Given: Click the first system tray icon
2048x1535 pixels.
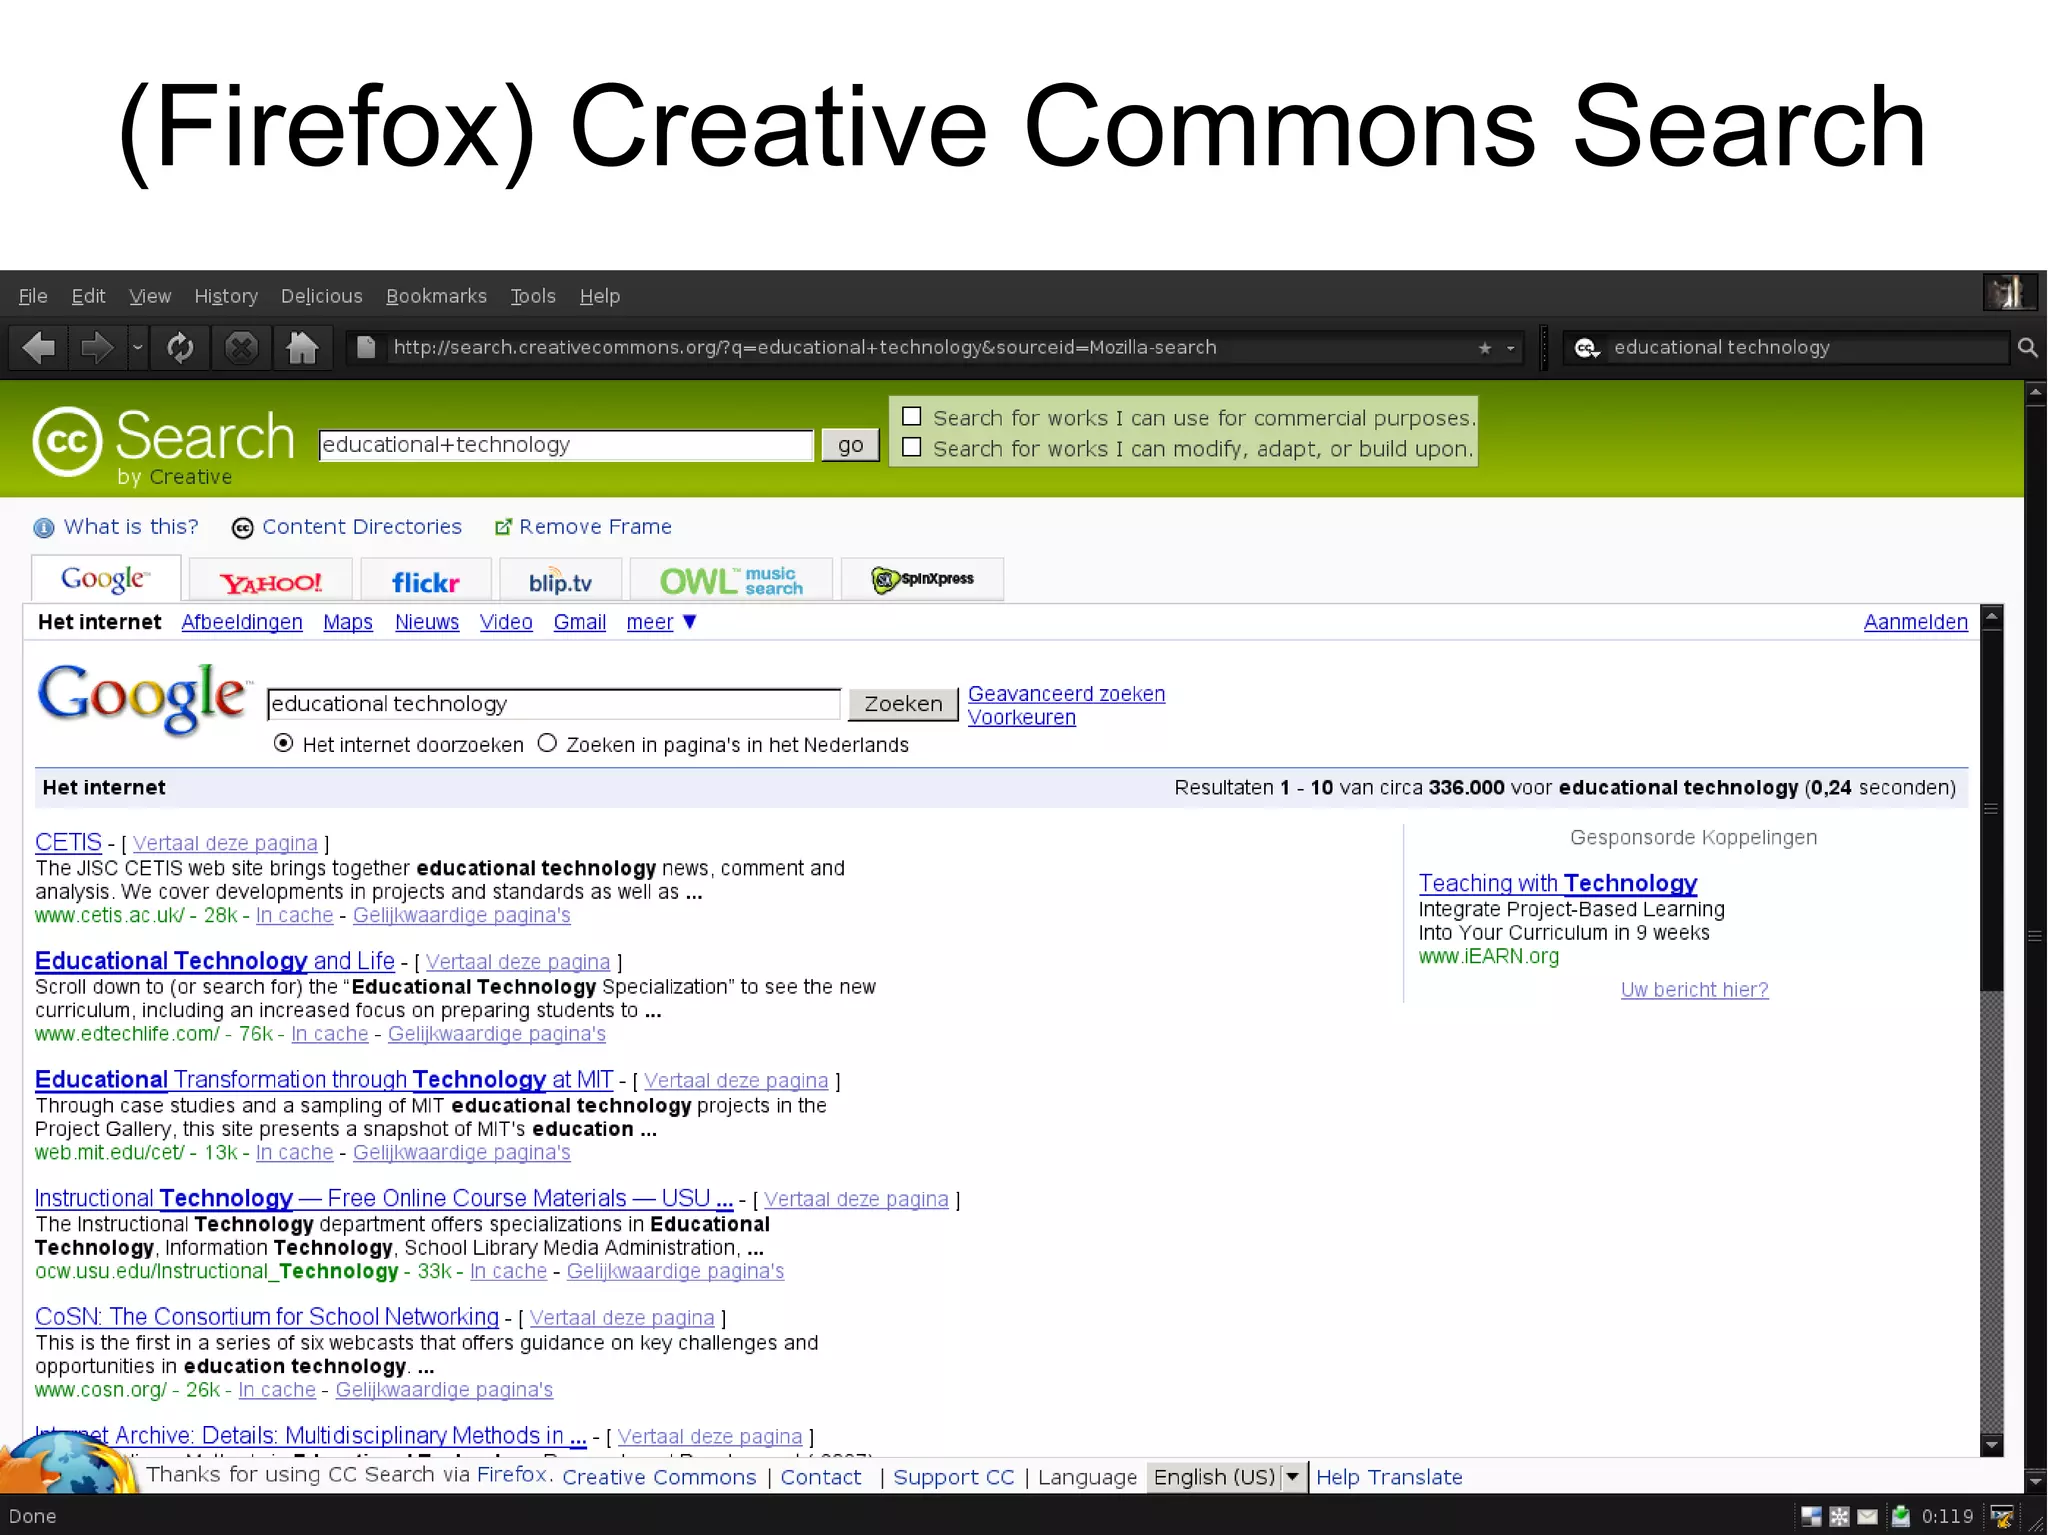Looking at the screenshot, I should click(1811, 1517).
